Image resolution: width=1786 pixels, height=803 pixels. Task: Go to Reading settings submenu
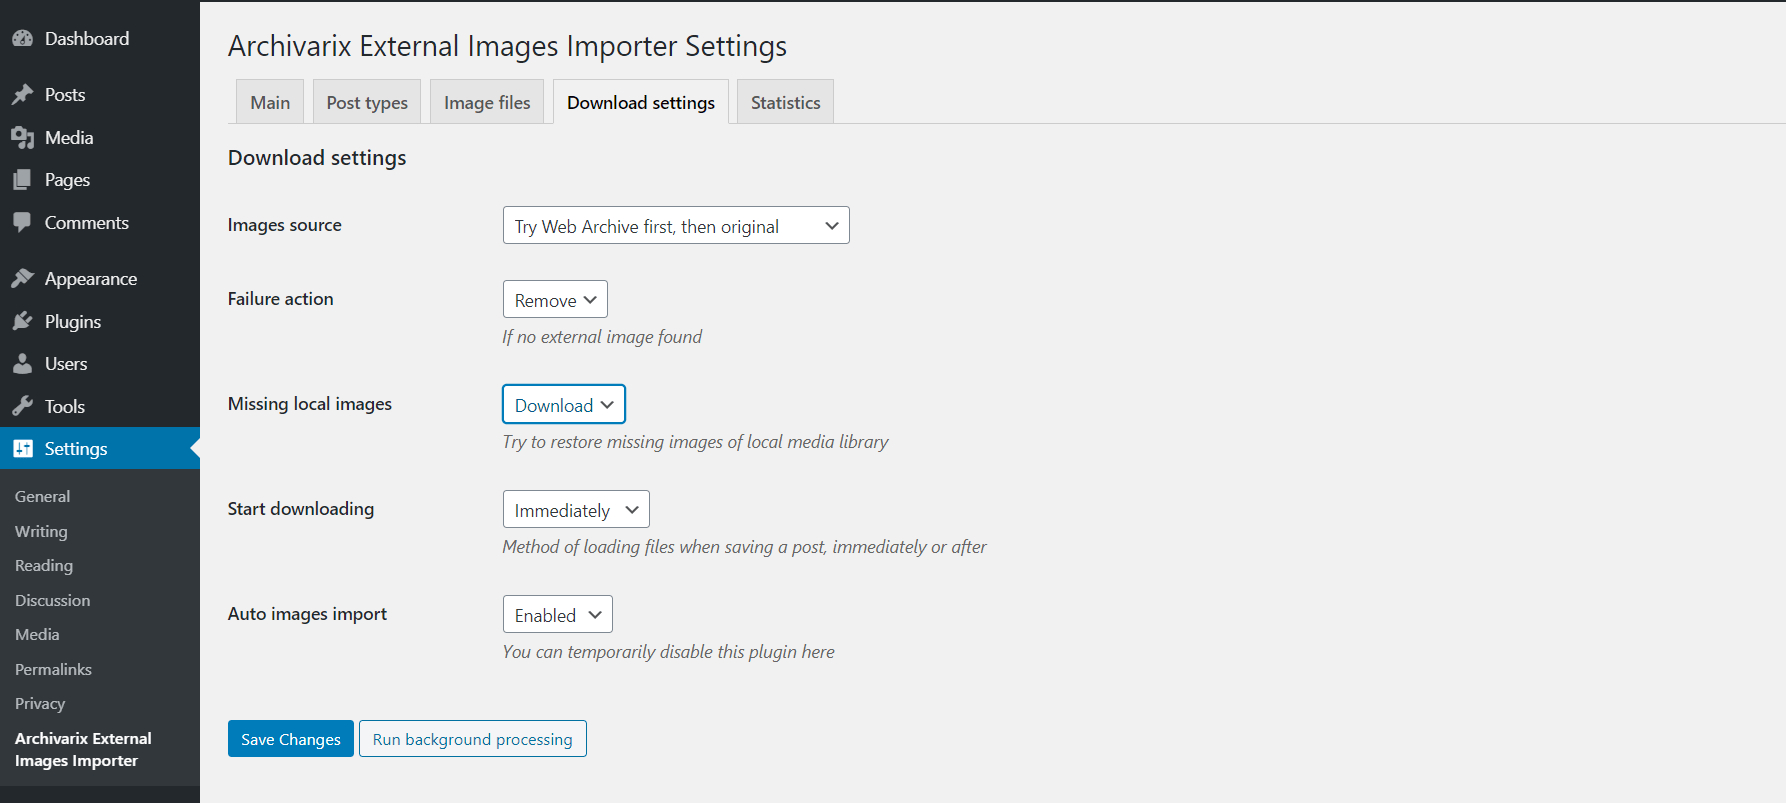(44, 566)
